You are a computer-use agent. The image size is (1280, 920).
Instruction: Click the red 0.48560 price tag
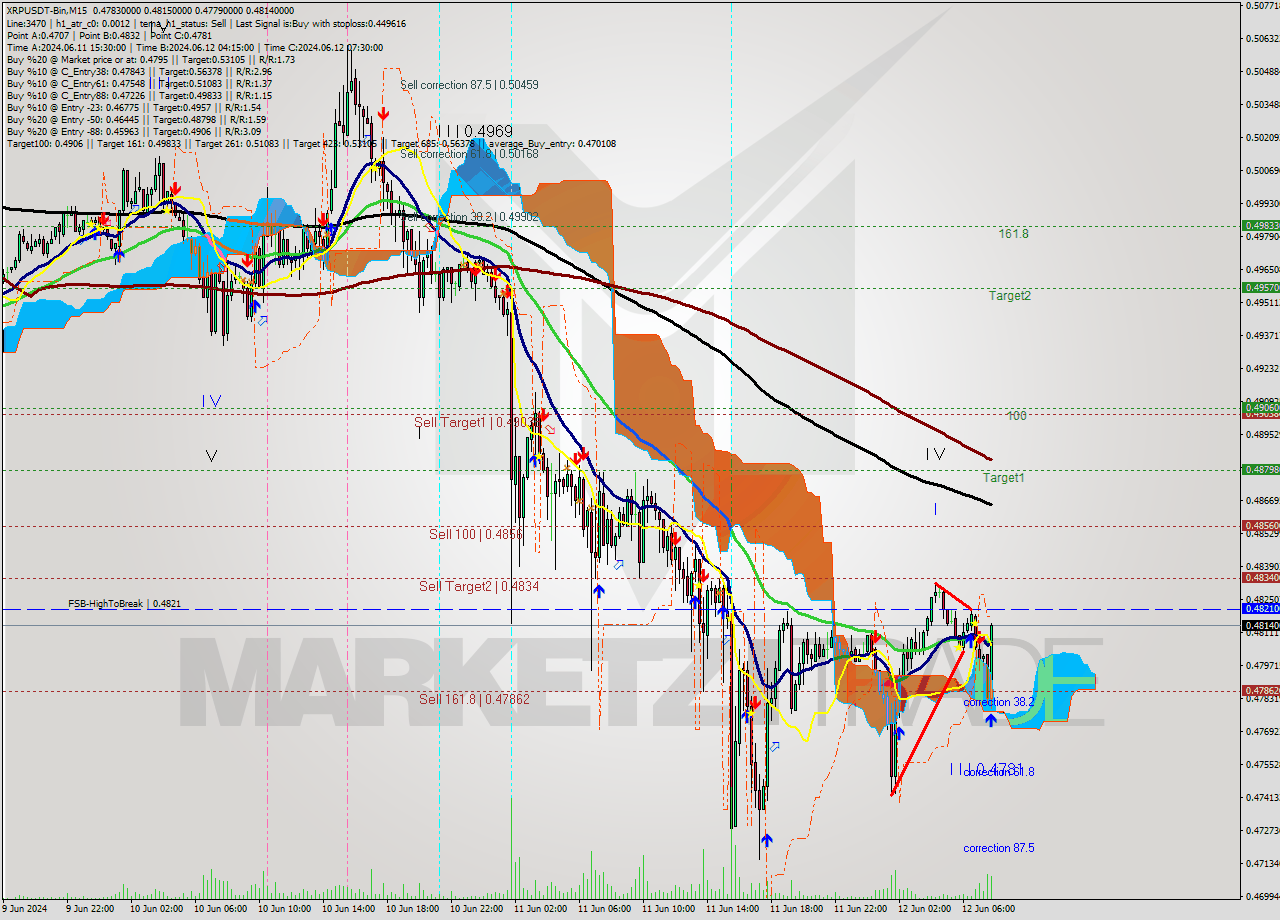click(1260, 525)
